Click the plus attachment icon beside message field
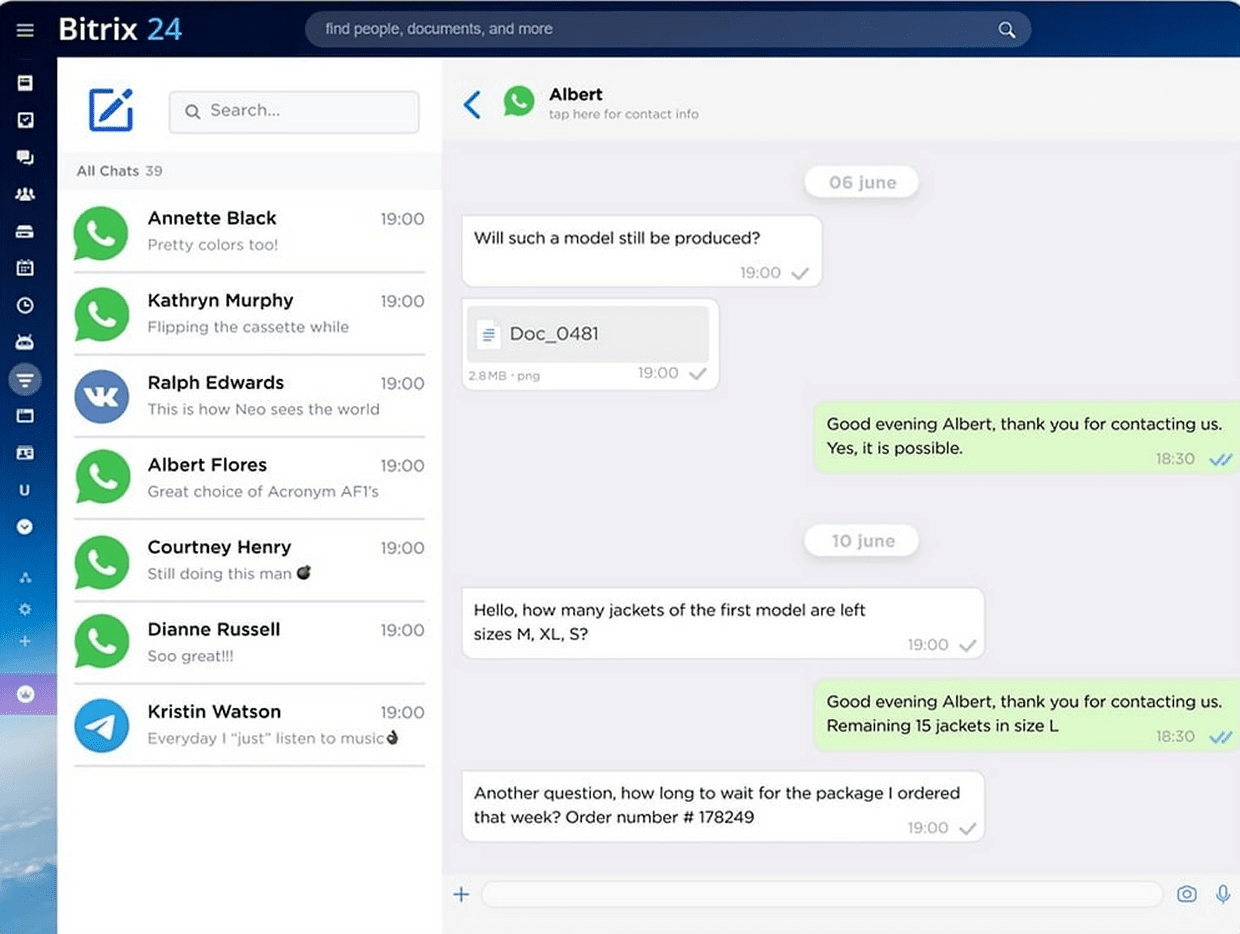The image size is (1240, 934). (x=461, y=894)
